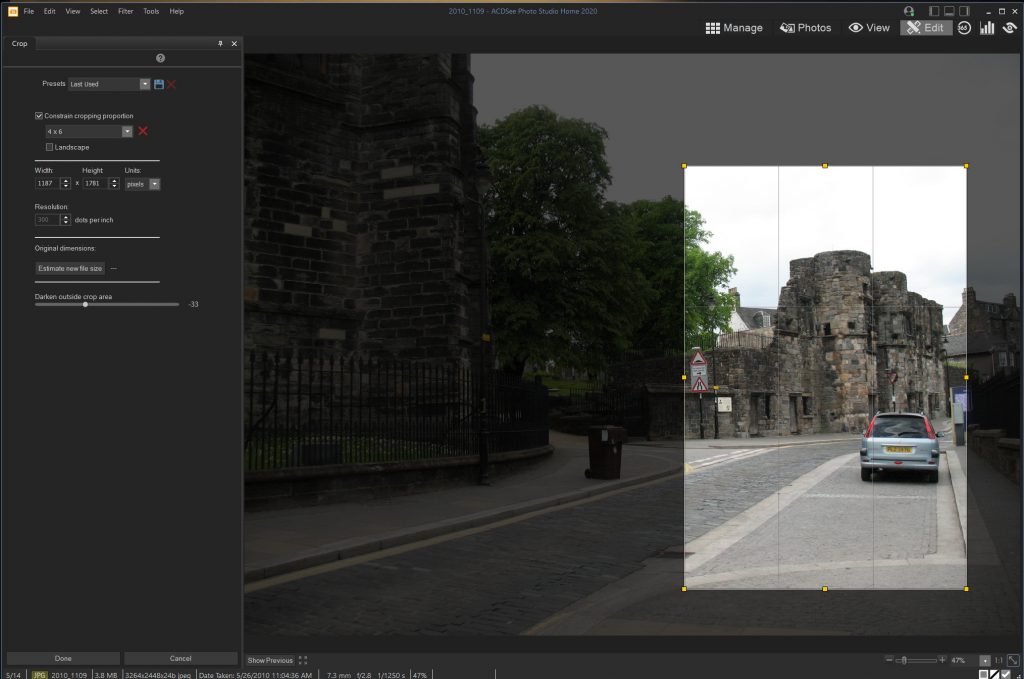Click Estimate new file size
This screenshot has height=679, width=1024.
point(70,268)
